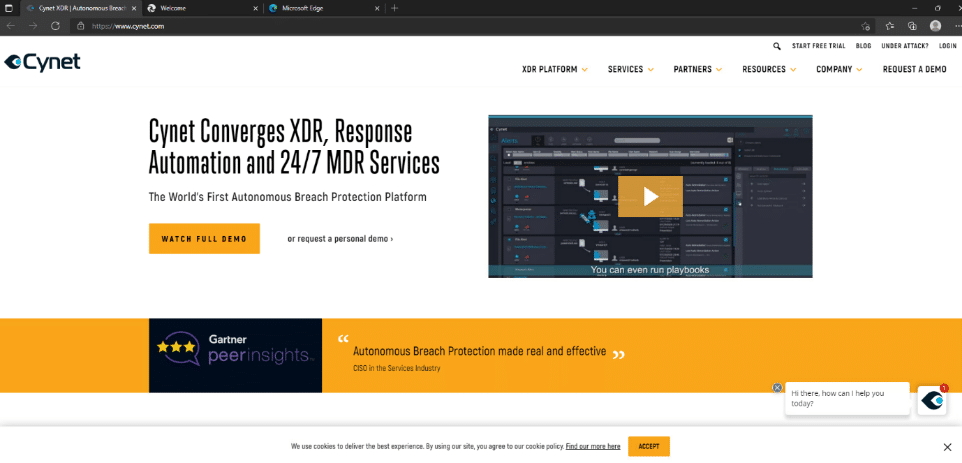Image resolution: width=962 pixels, height=463 pixels.
Task: Open the PARTNERS menu item
Action: click(x=692, y=69)
